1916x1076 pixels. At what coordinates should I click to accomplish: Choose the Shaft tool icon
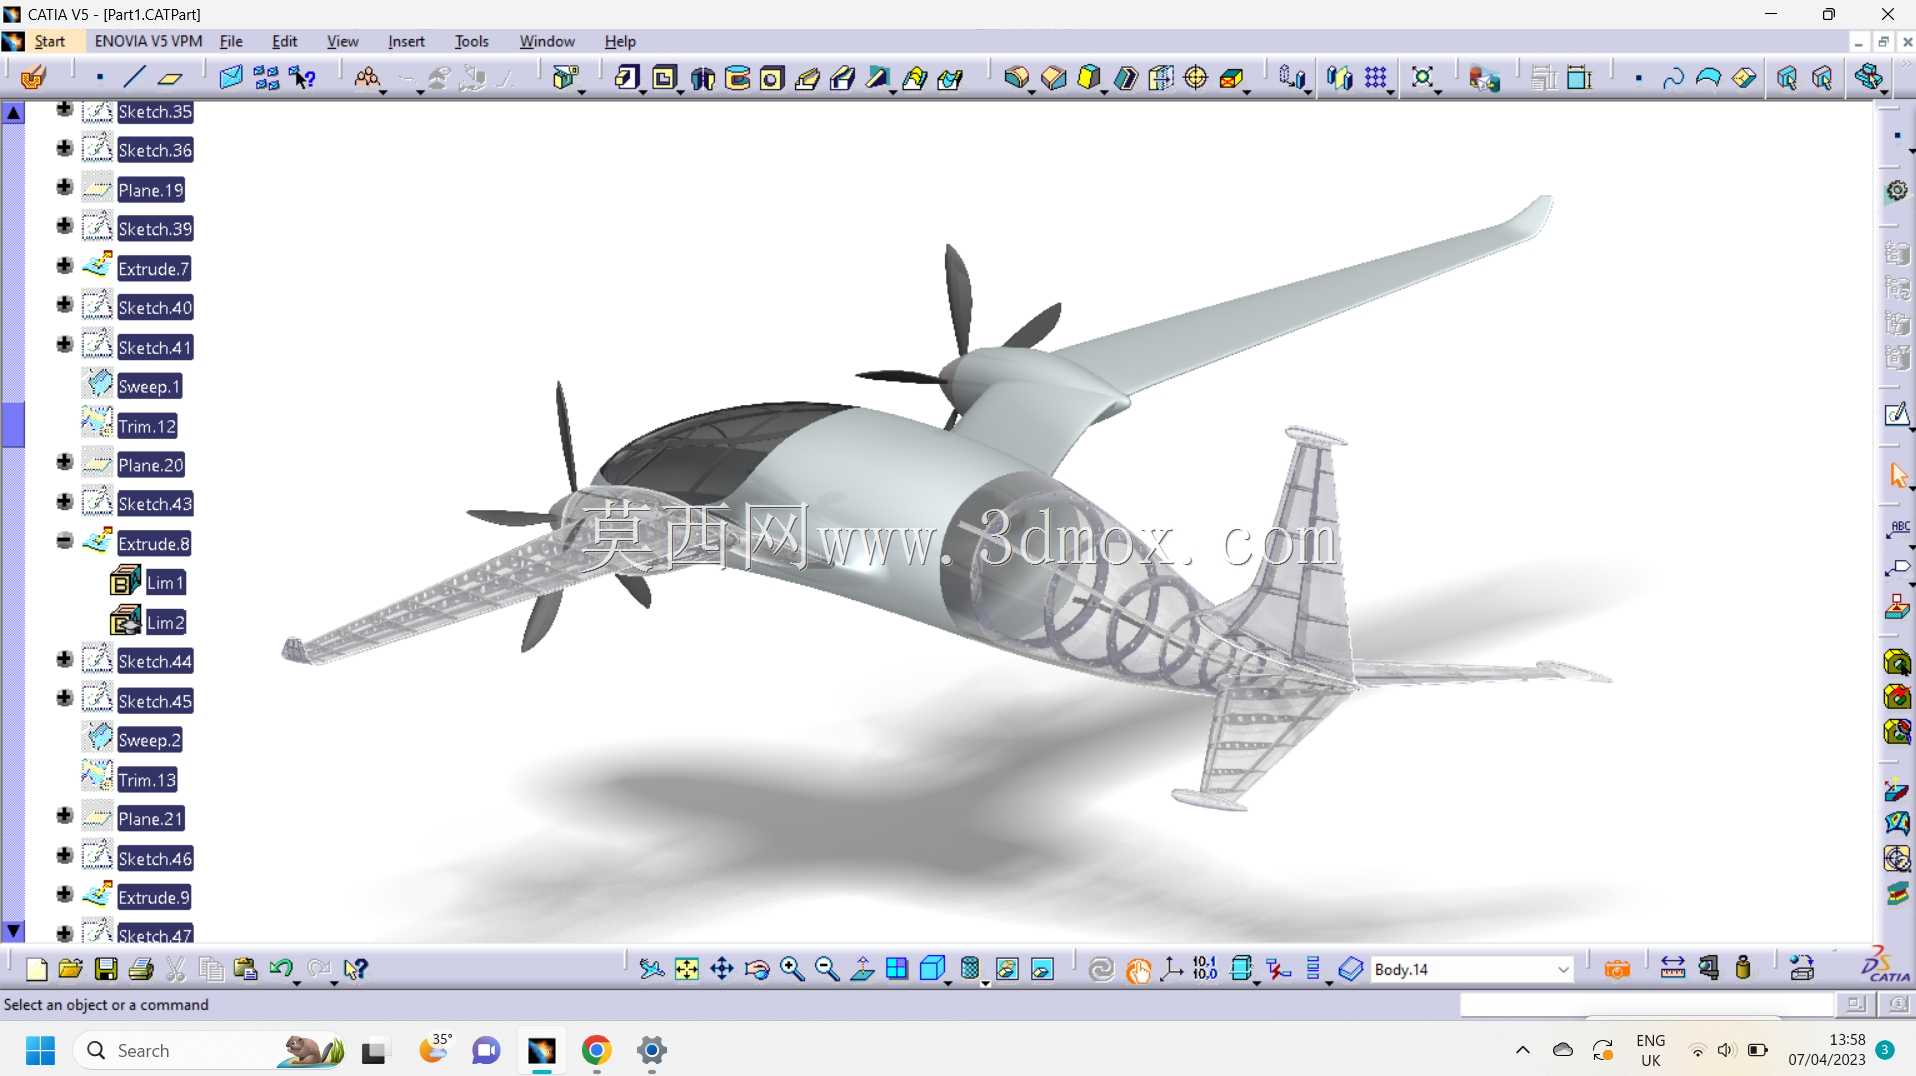702,77
